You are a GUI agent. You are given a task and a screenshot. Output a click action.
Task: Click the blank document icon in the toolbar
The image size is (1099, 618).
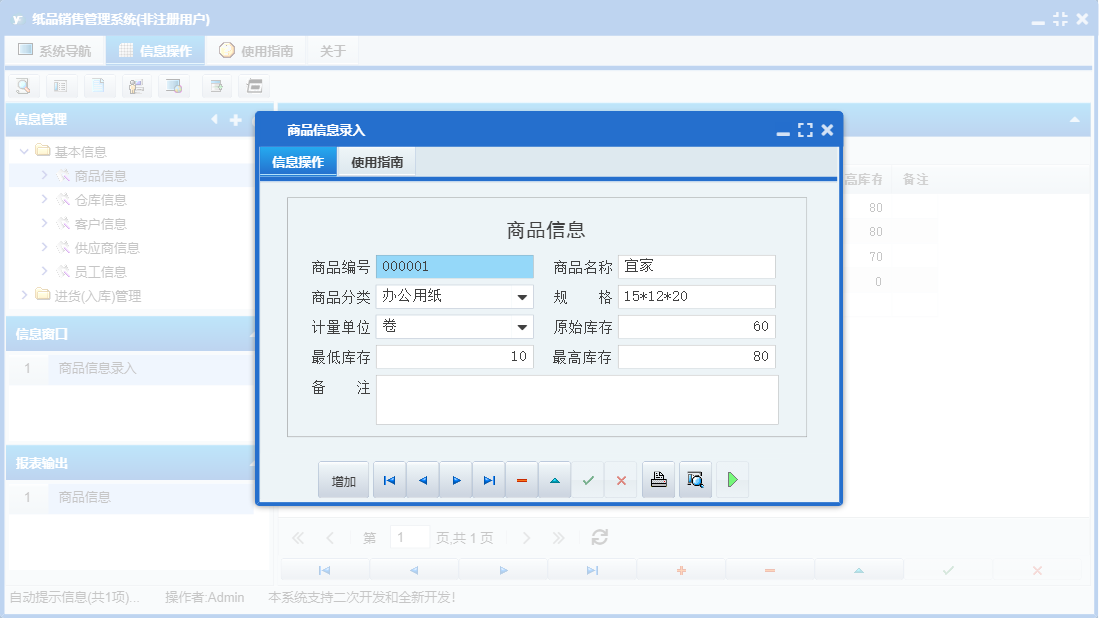(99, 86)
